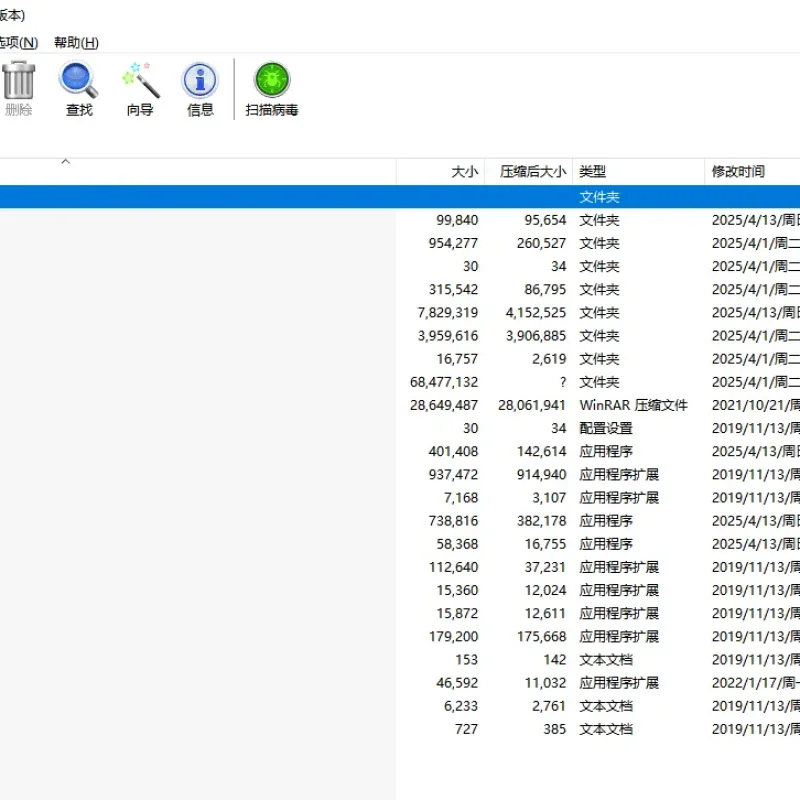Select the folder row sized 68,477,132
This screenshot has width=800, height=800.
click(400, 382)
